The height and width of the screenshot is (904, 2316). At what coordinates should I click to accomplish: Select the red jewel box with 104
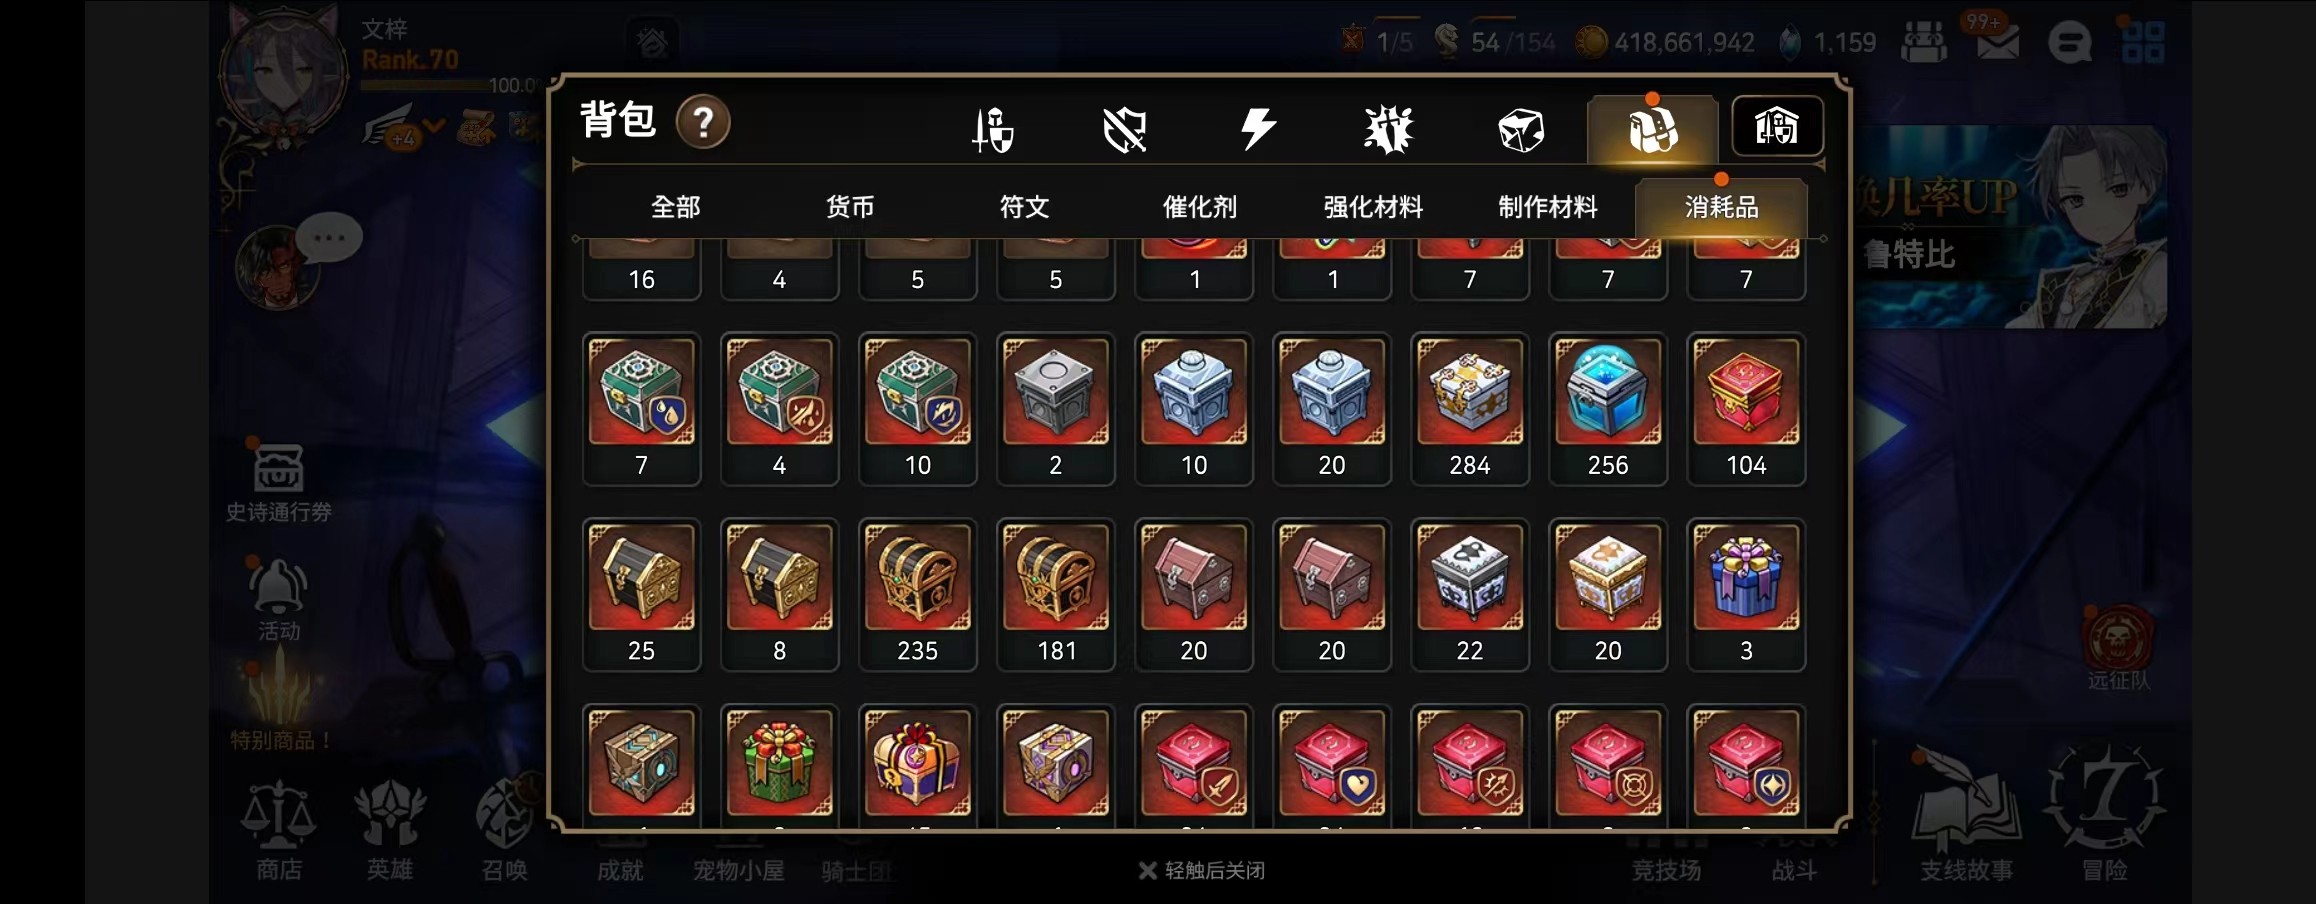point(1746,409)
